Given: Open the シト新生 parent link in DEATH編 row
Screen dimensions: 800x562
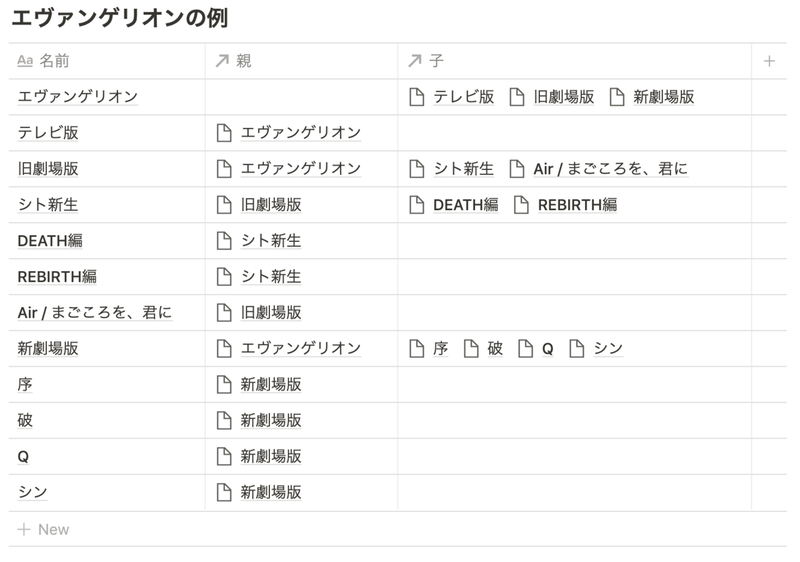Looking at the screenshot, I should (x=270, y=241).
